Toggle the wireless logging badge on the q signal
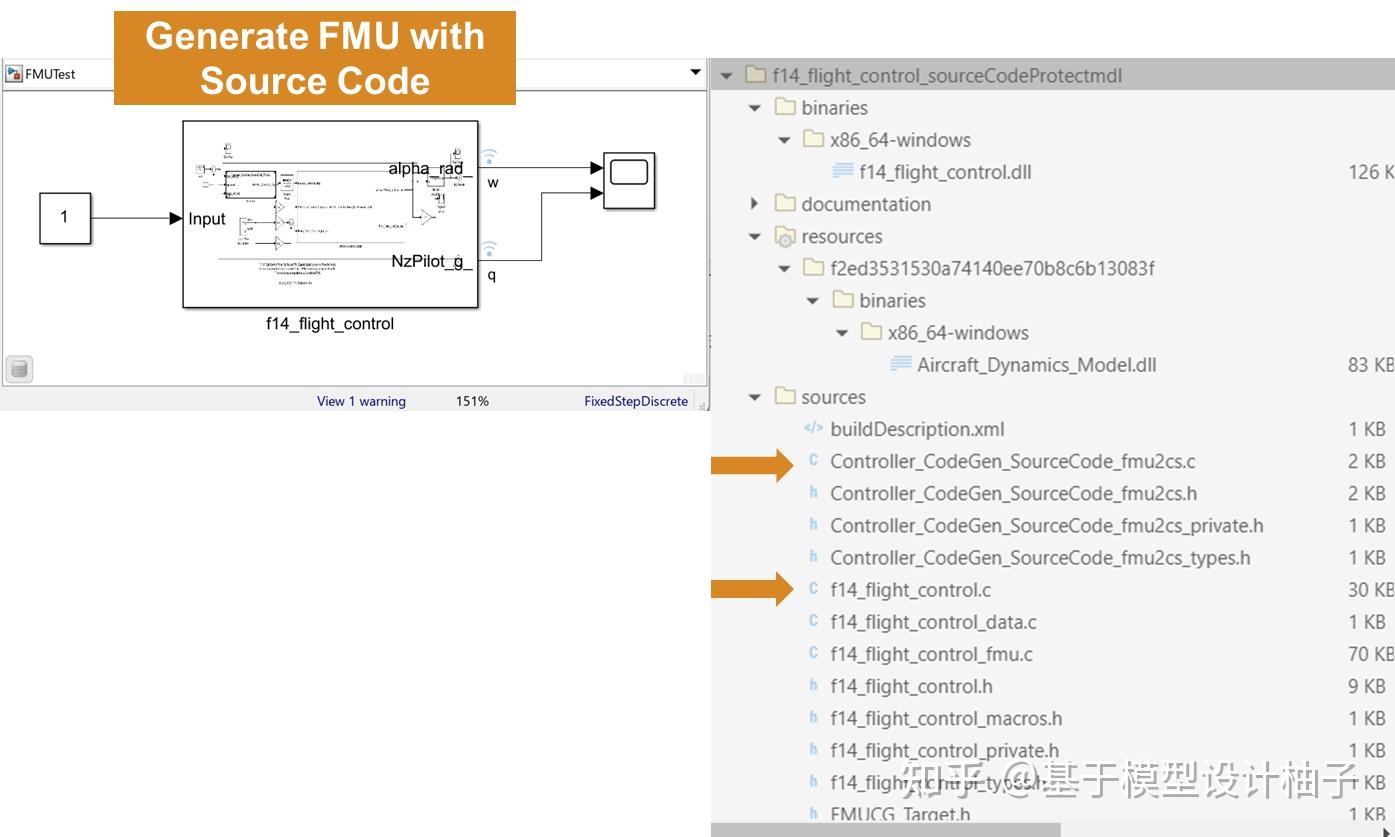Viewport: 1395px width, 837px height. [486, 249]
